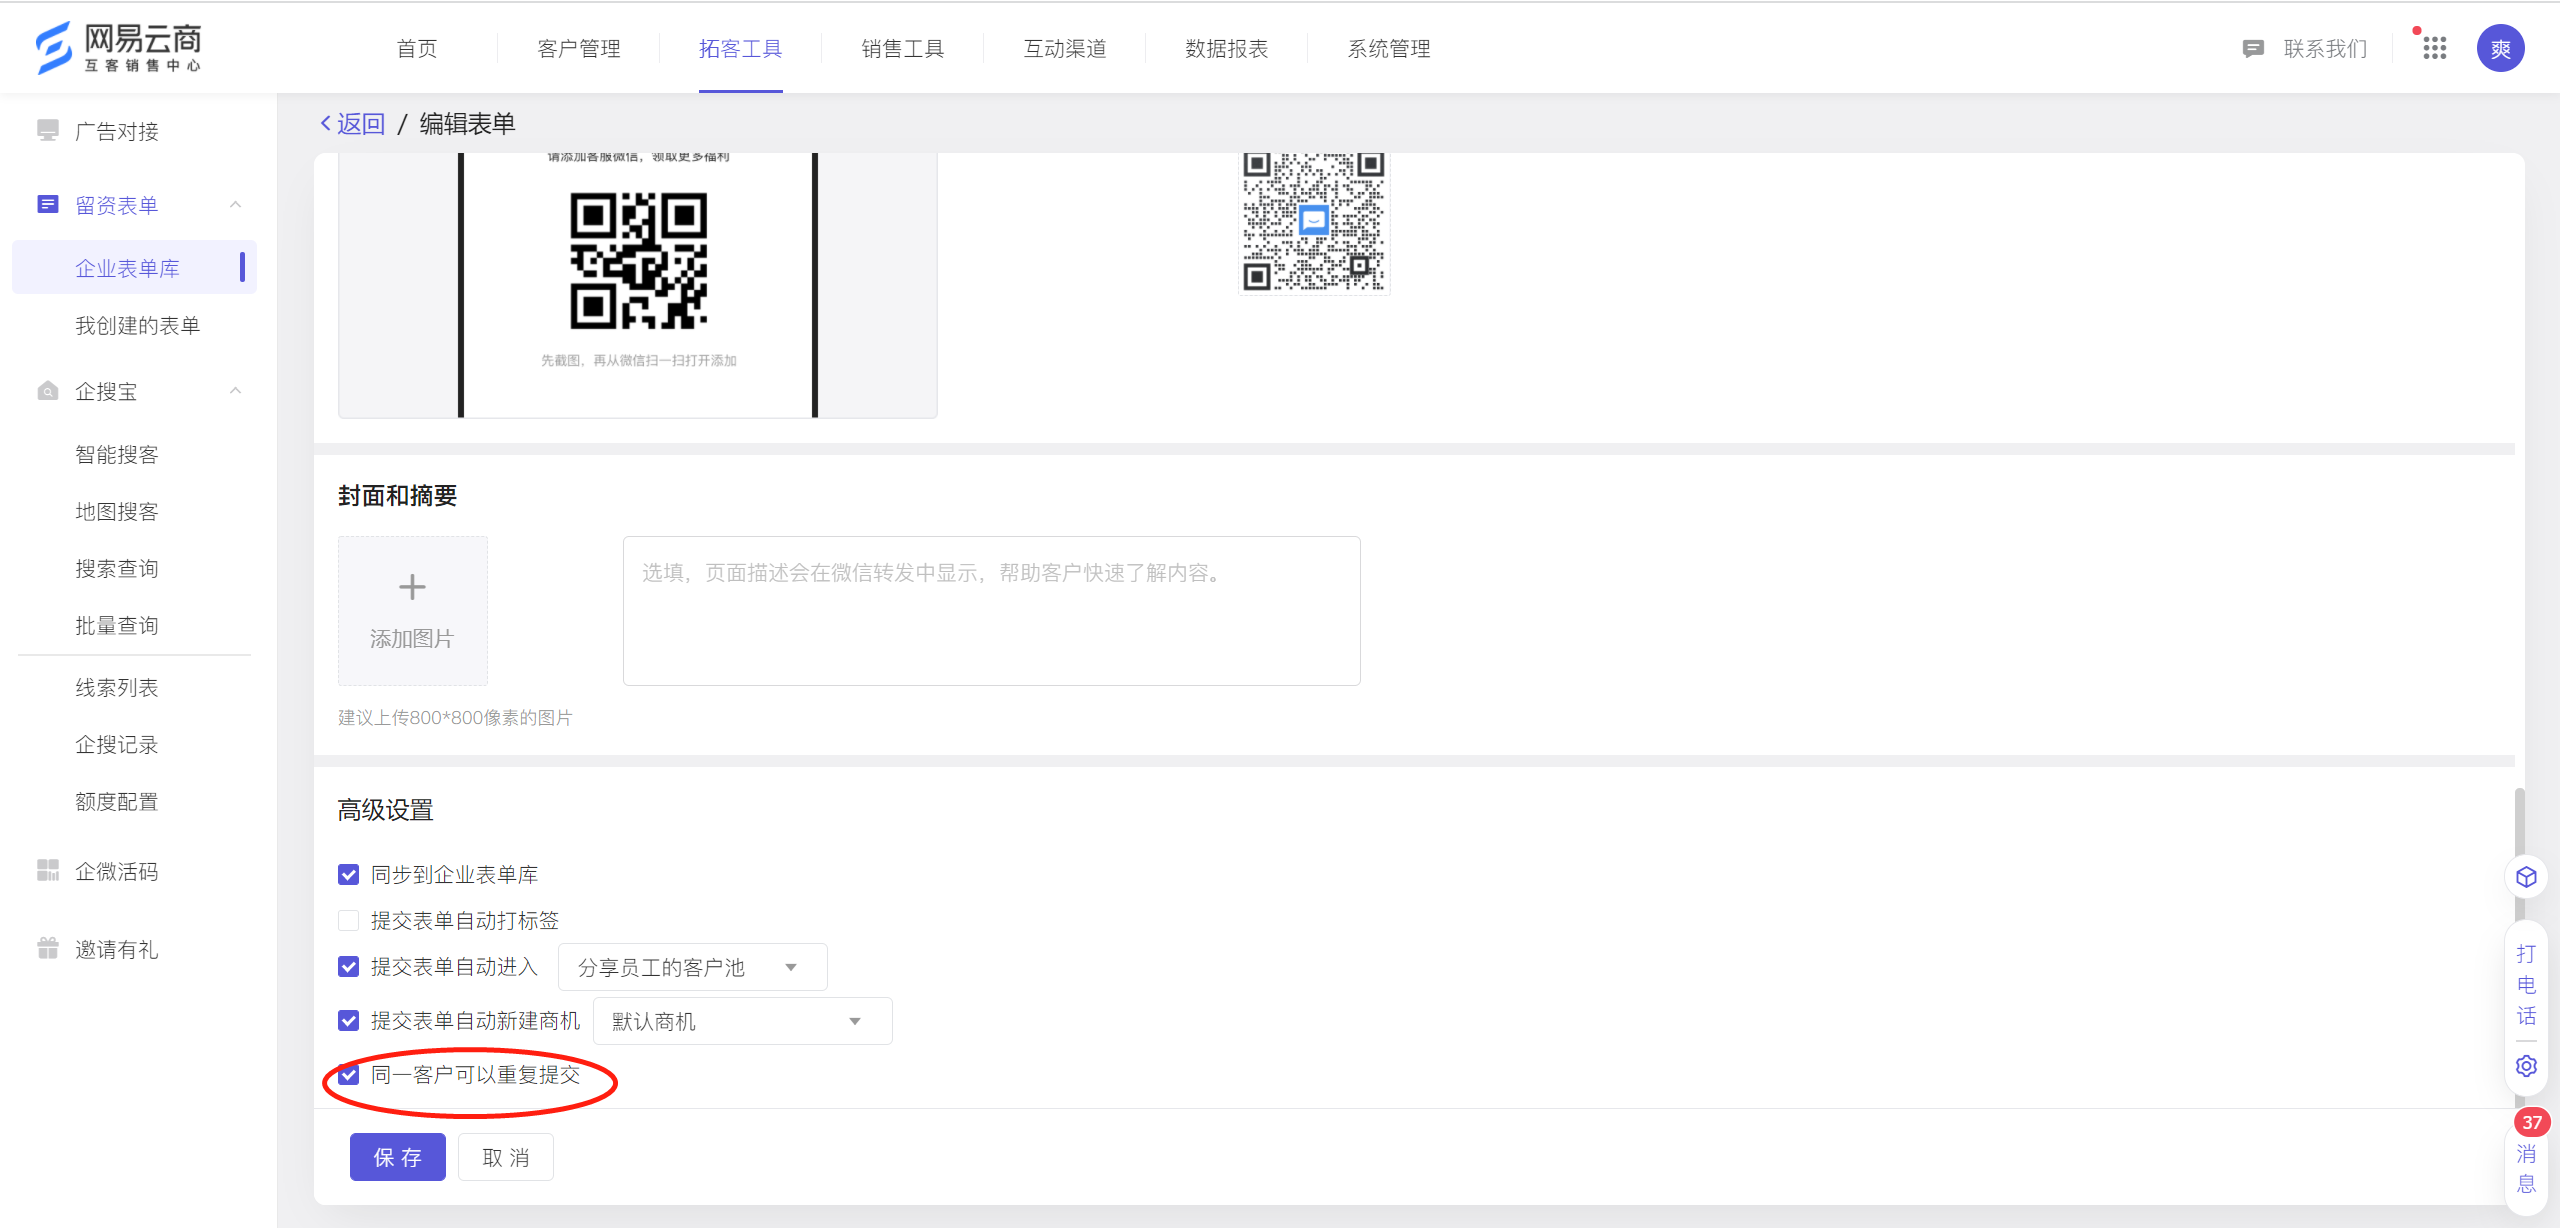
Task: Toggle 提交表单自动进入 checkbox
Action: click(349, 967)
